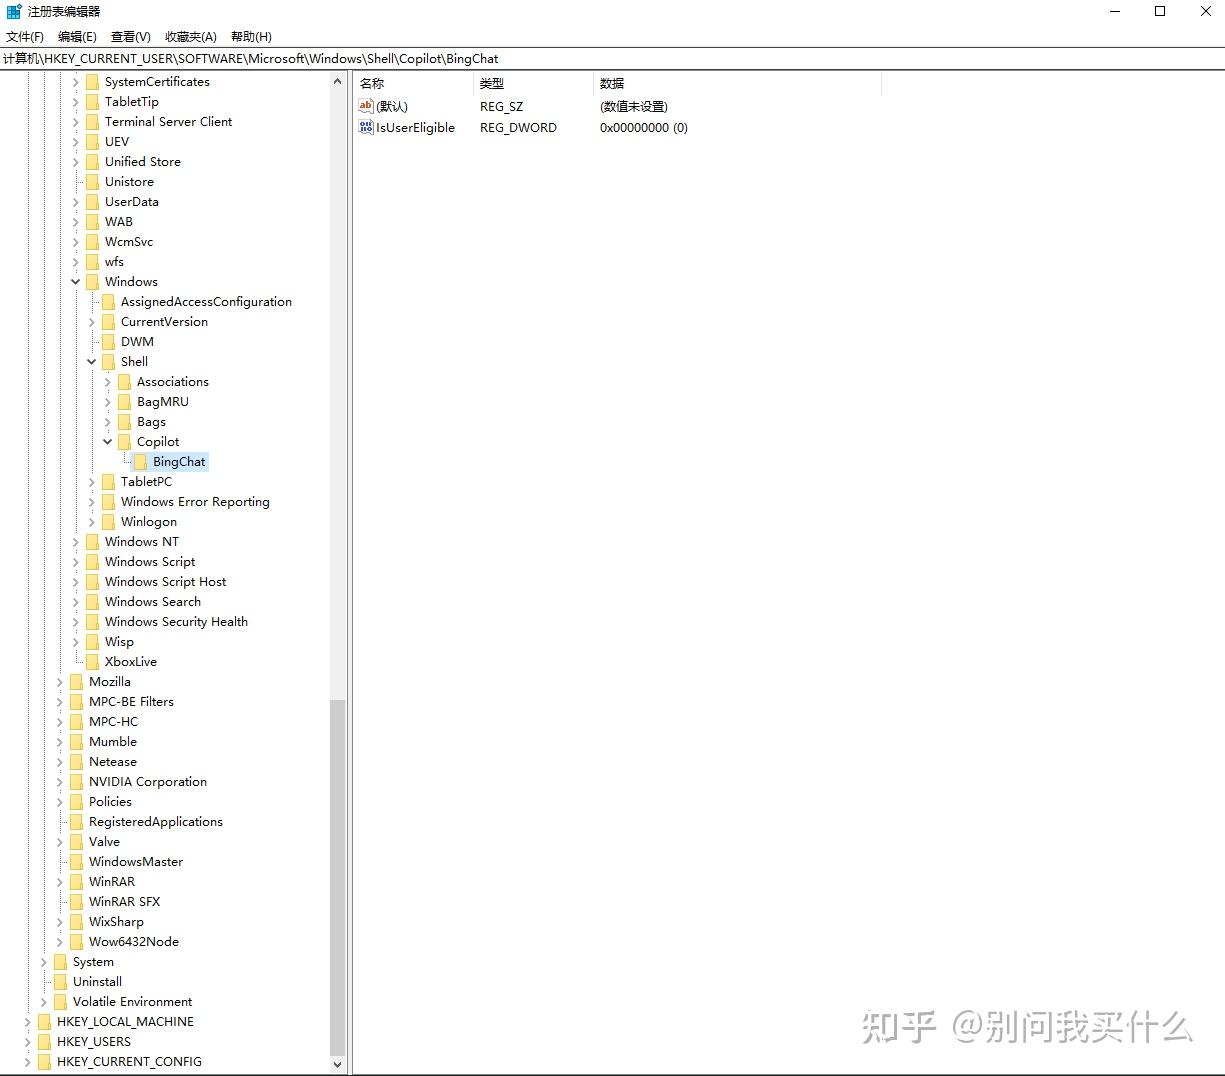Click the Shell folder icon

(x=108, y=362)
